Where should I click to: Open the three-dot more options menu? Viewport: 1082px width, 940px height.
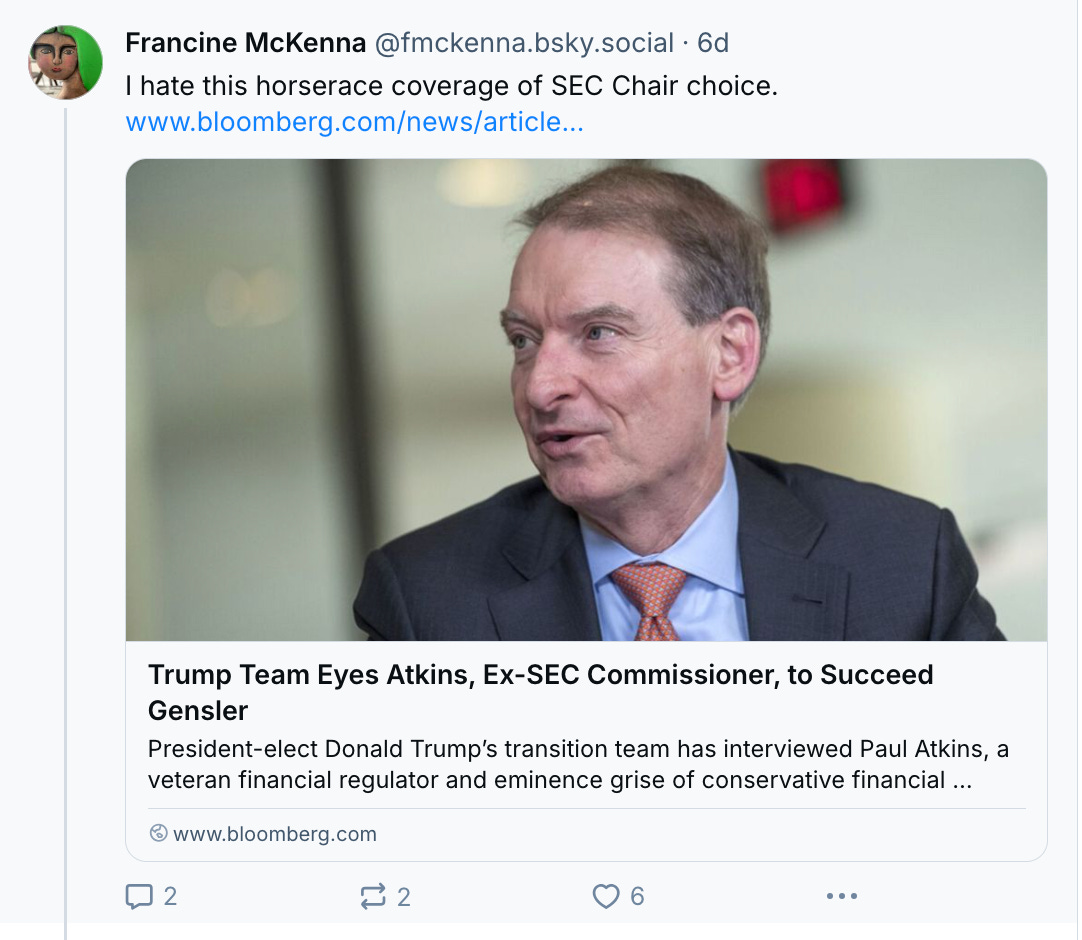tap(842, 896)
